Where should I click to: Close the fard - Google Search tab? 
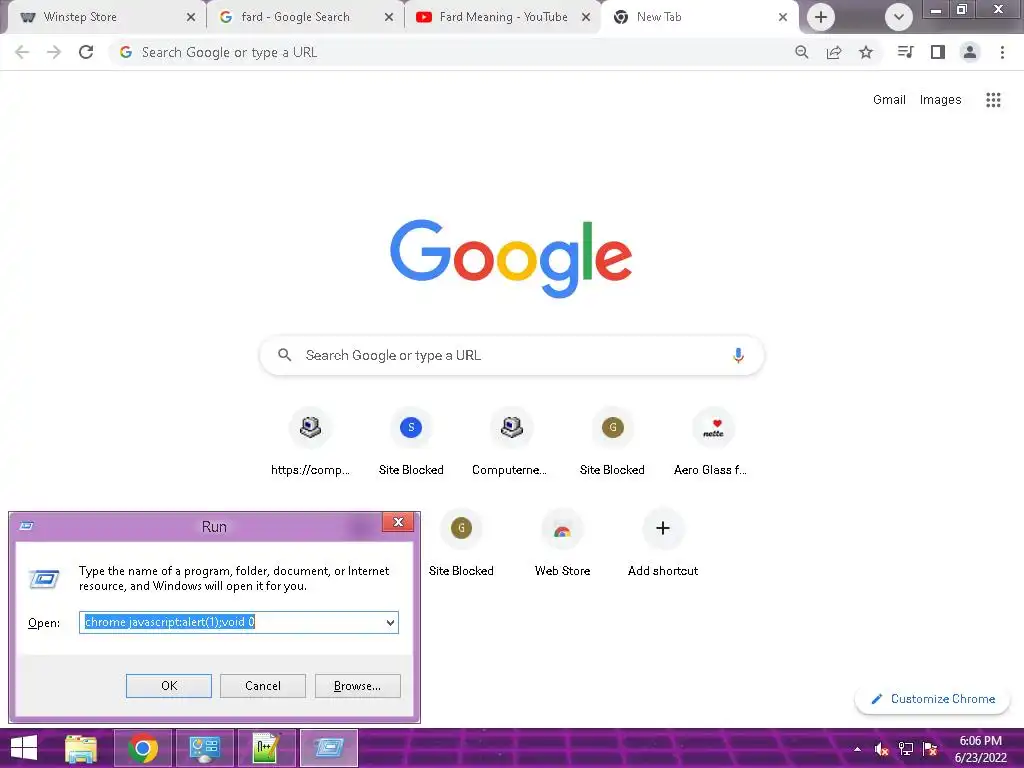pos(389,17)
